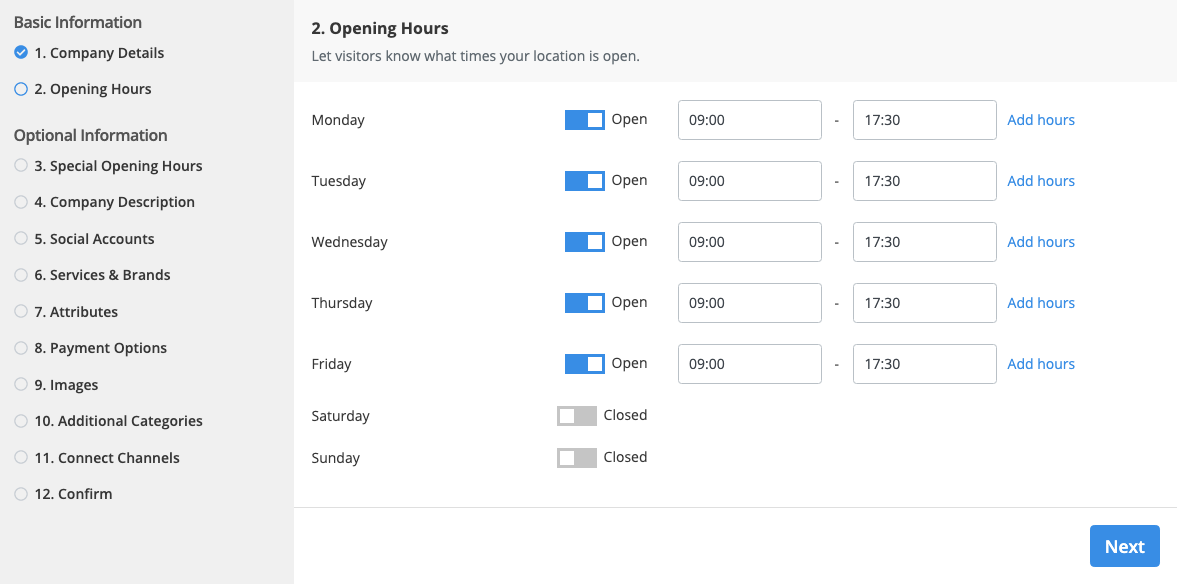Screen dimensions: 1177x584
Task: Open step 9. Images
Action: (x=66, y=384)
